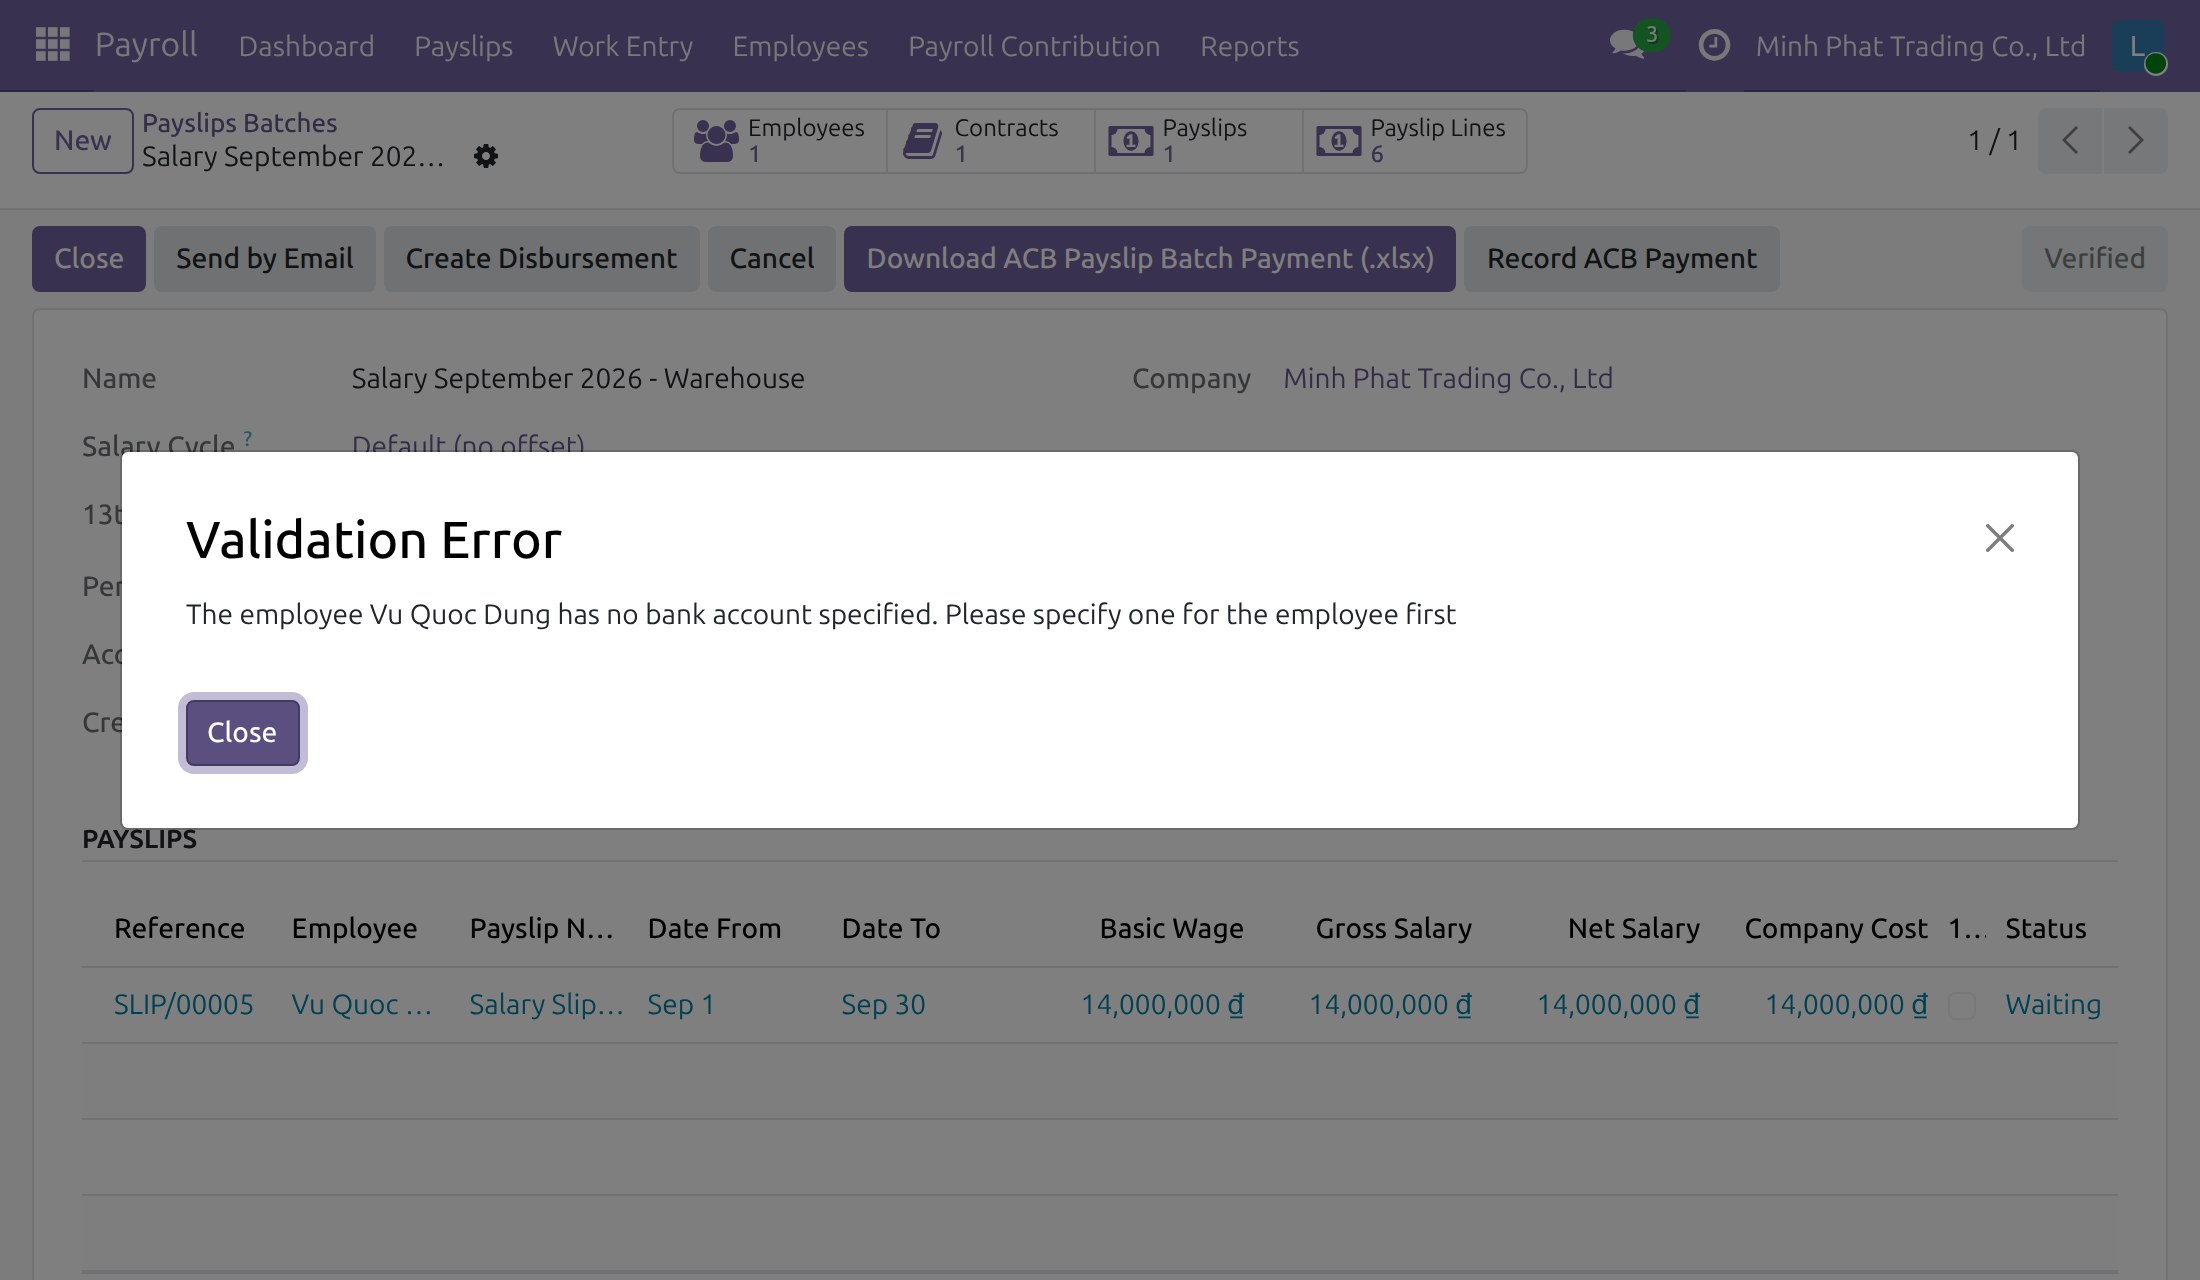The image size is (2200, 1280).
Task: Open payslip reference SLIP/00005
Action: click(183, 1005)
